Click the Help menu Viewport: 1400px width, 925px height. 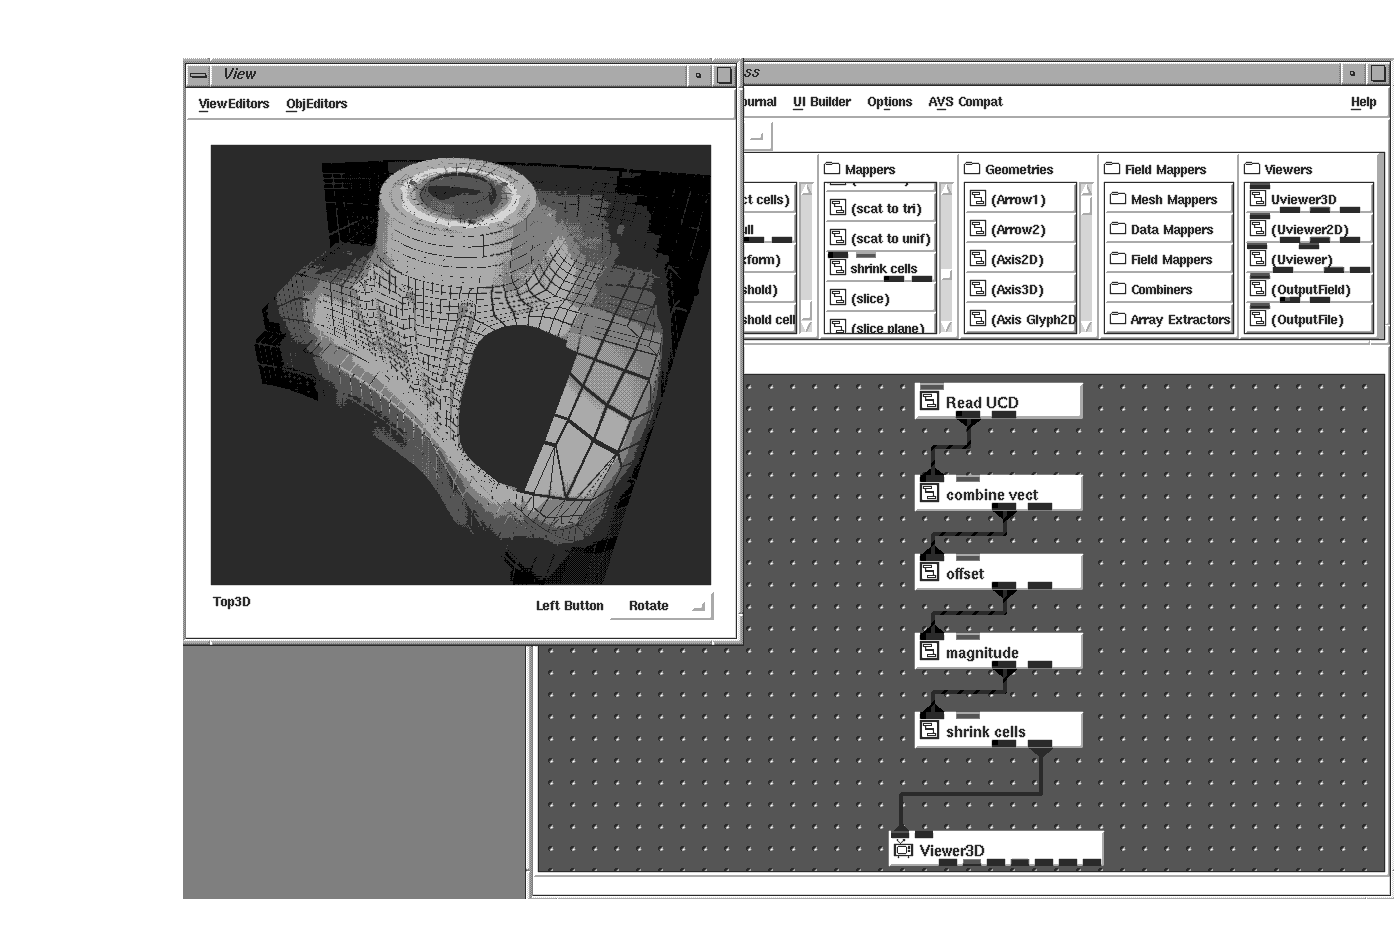(x=1362, y=102)
